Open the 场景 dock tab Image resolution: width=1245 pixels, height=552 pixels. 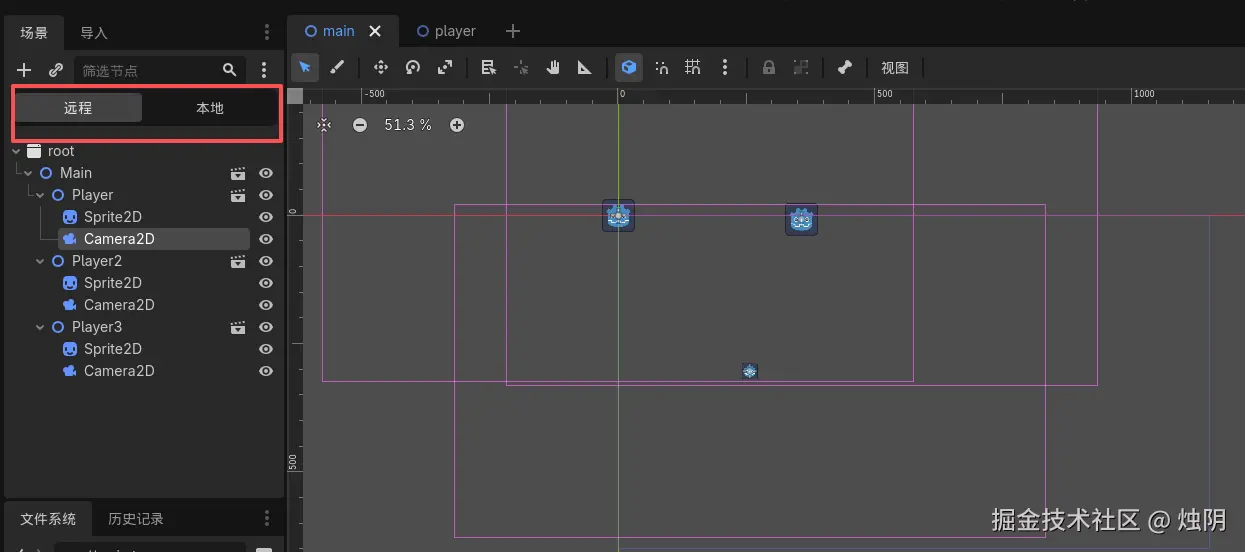34,32
